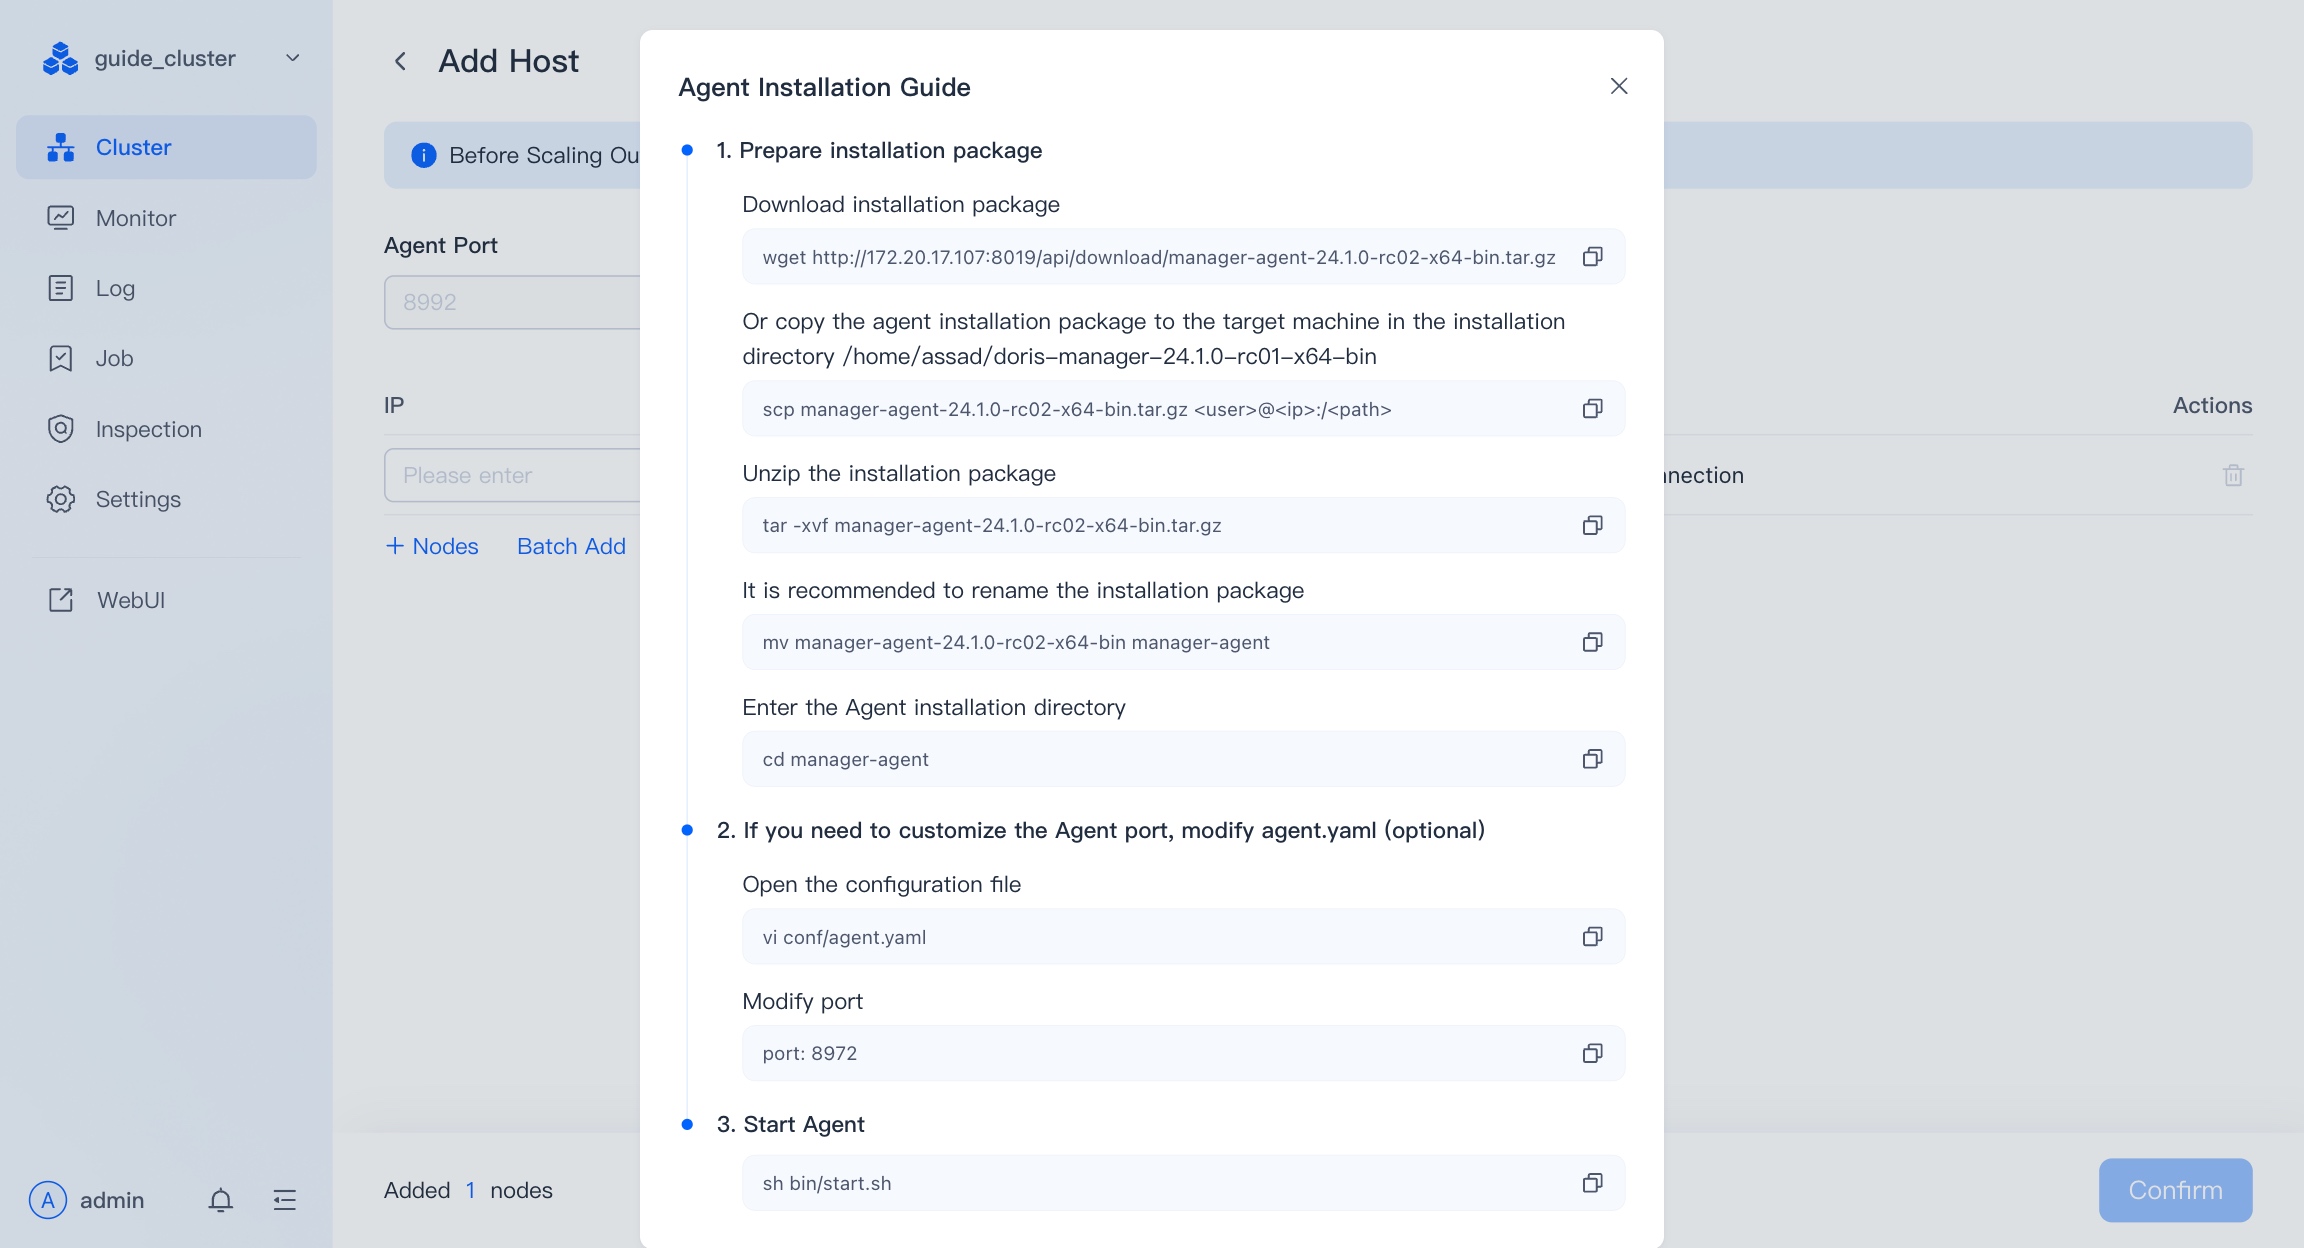
Task: Open the Cluster menu item
Action: click(166, 147)
